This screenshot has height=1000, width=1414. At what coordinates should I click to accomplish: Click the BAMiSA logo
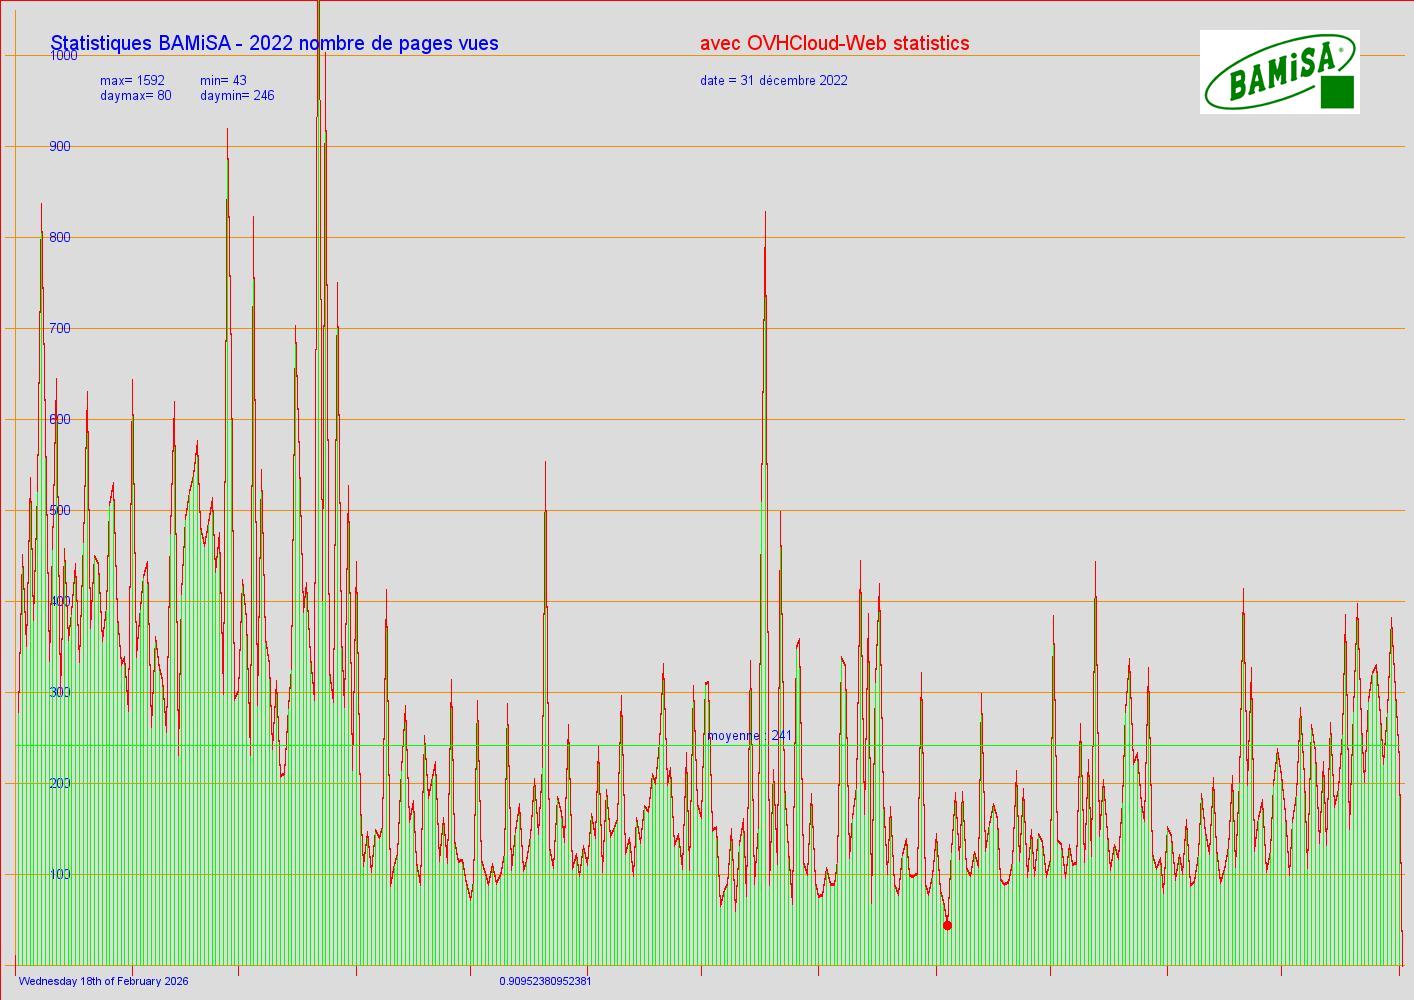pos(1278,71)
